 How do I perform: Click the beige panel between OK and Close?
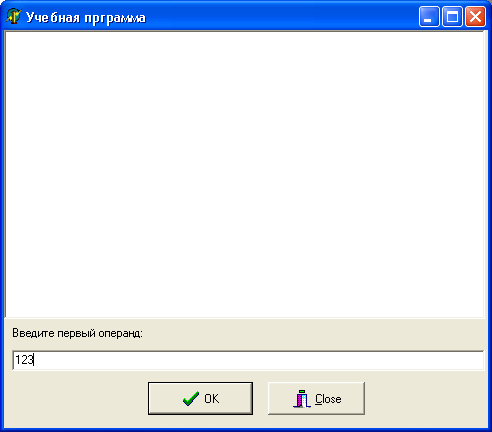260,399
